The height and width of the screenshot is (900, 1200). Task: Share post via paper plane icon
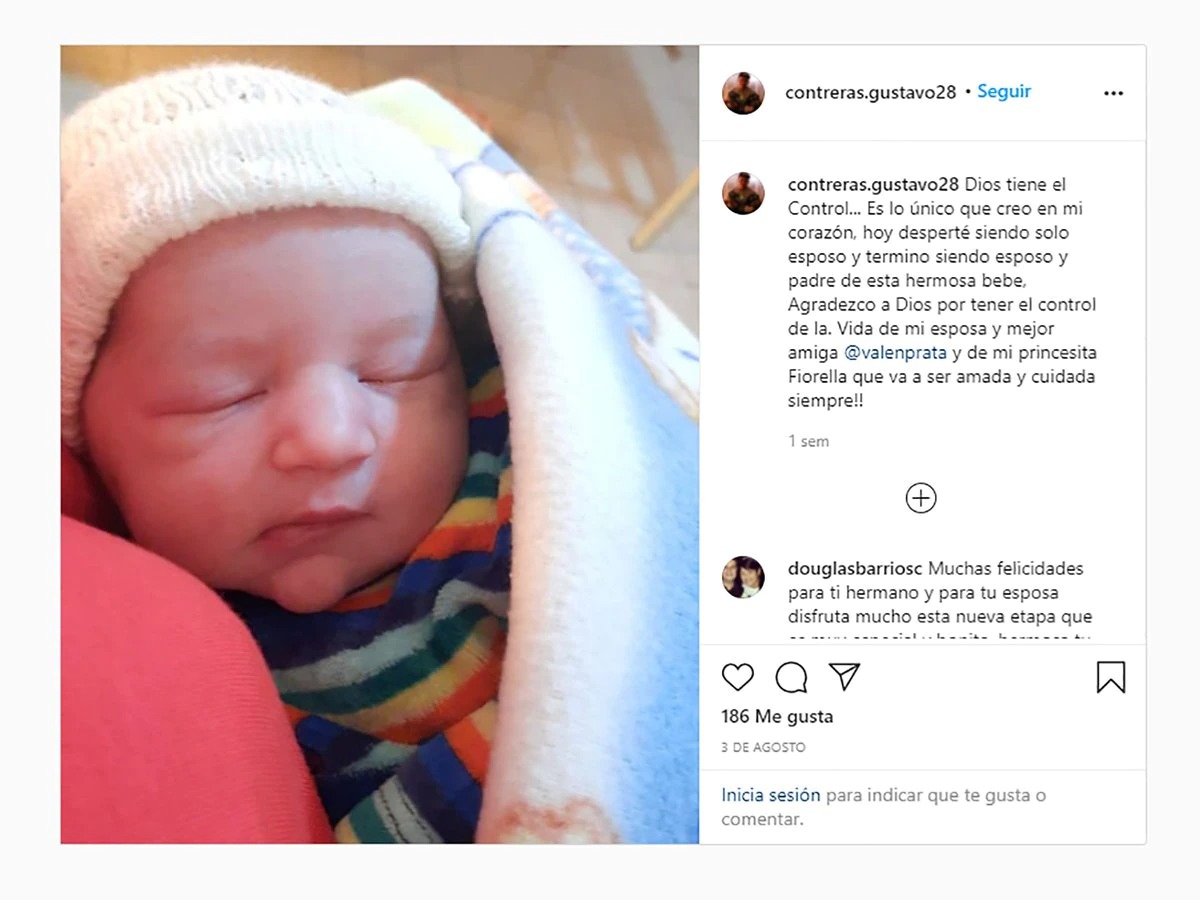[845, 677]
